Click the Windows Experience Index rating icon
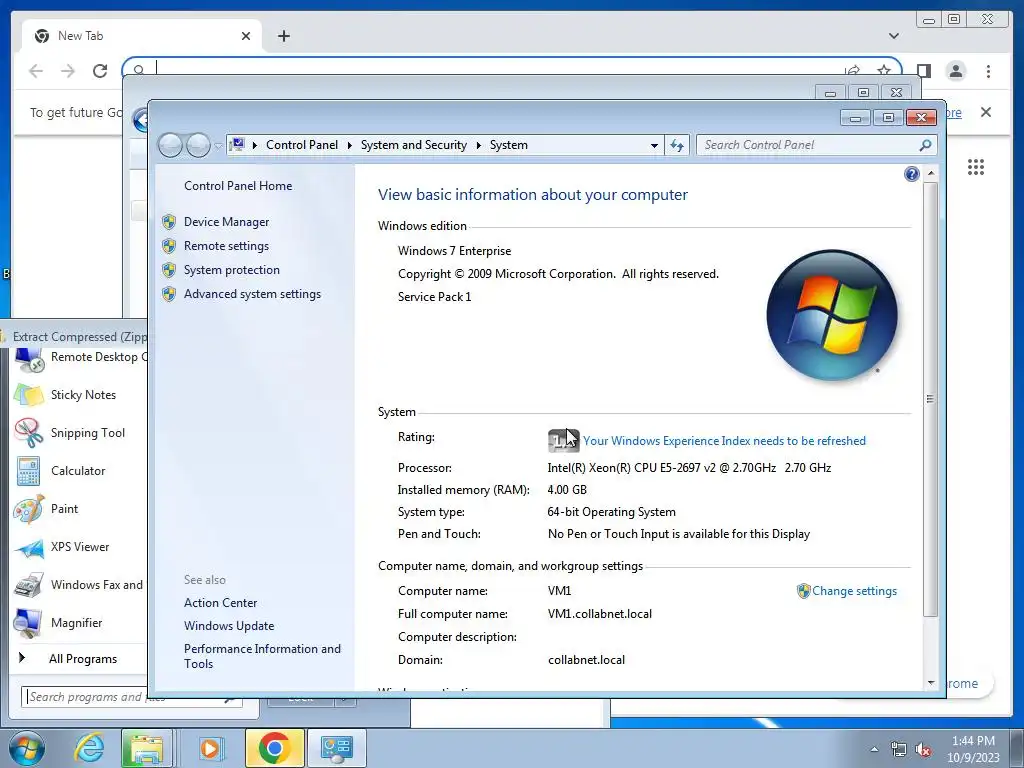 click(563, 441)
